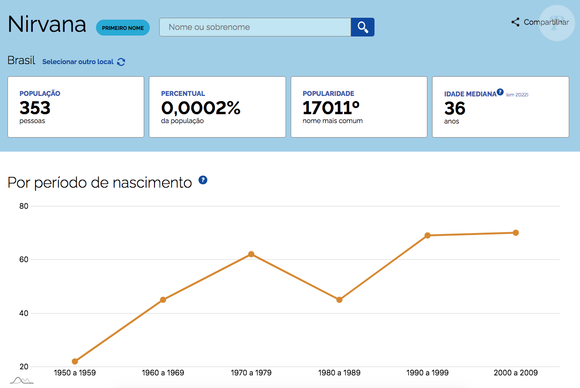Click the round watermark logo in top right corner

(557, 23)
